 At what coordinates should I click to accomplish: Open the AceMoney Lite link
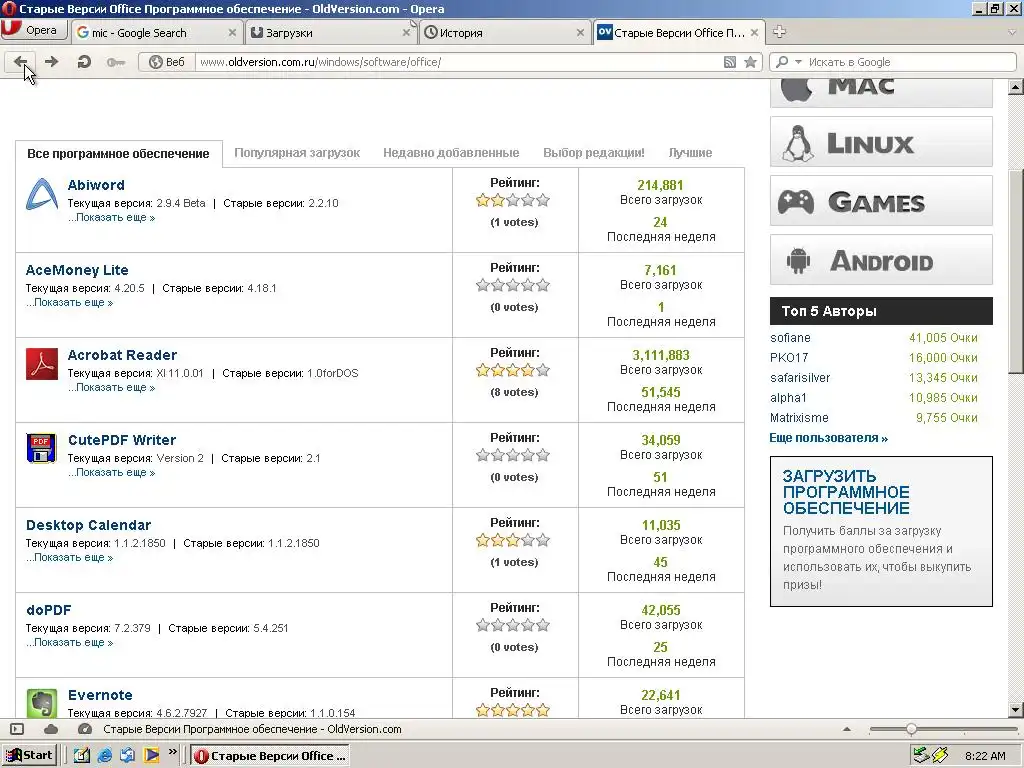pyautogui.click(x=77, y=270)
